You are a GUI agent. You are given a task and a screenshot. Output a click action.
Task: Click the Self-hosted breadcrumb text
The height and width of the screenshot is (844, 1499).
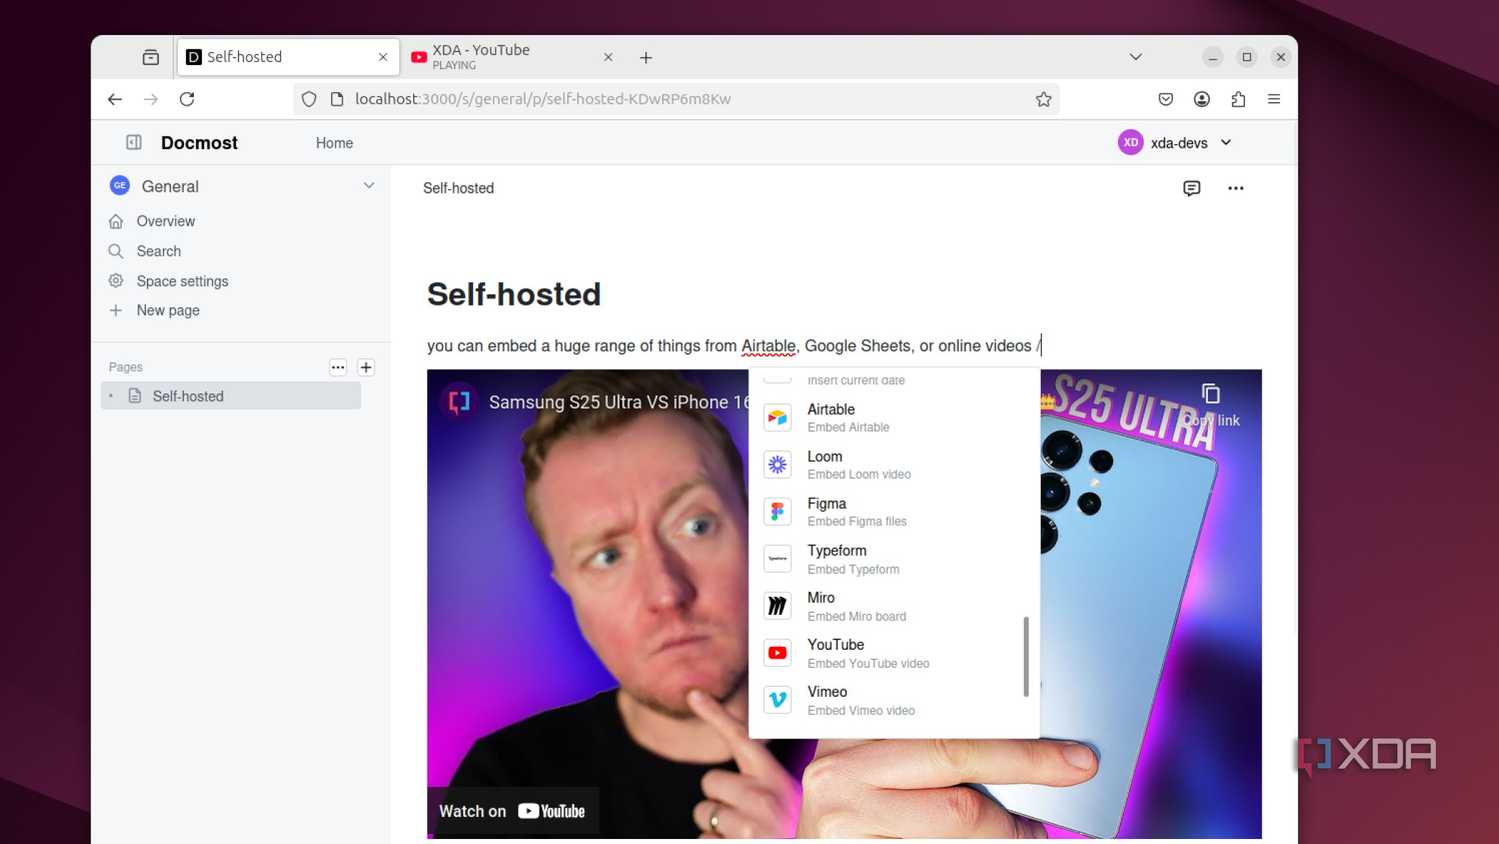[x=458, y=188]
